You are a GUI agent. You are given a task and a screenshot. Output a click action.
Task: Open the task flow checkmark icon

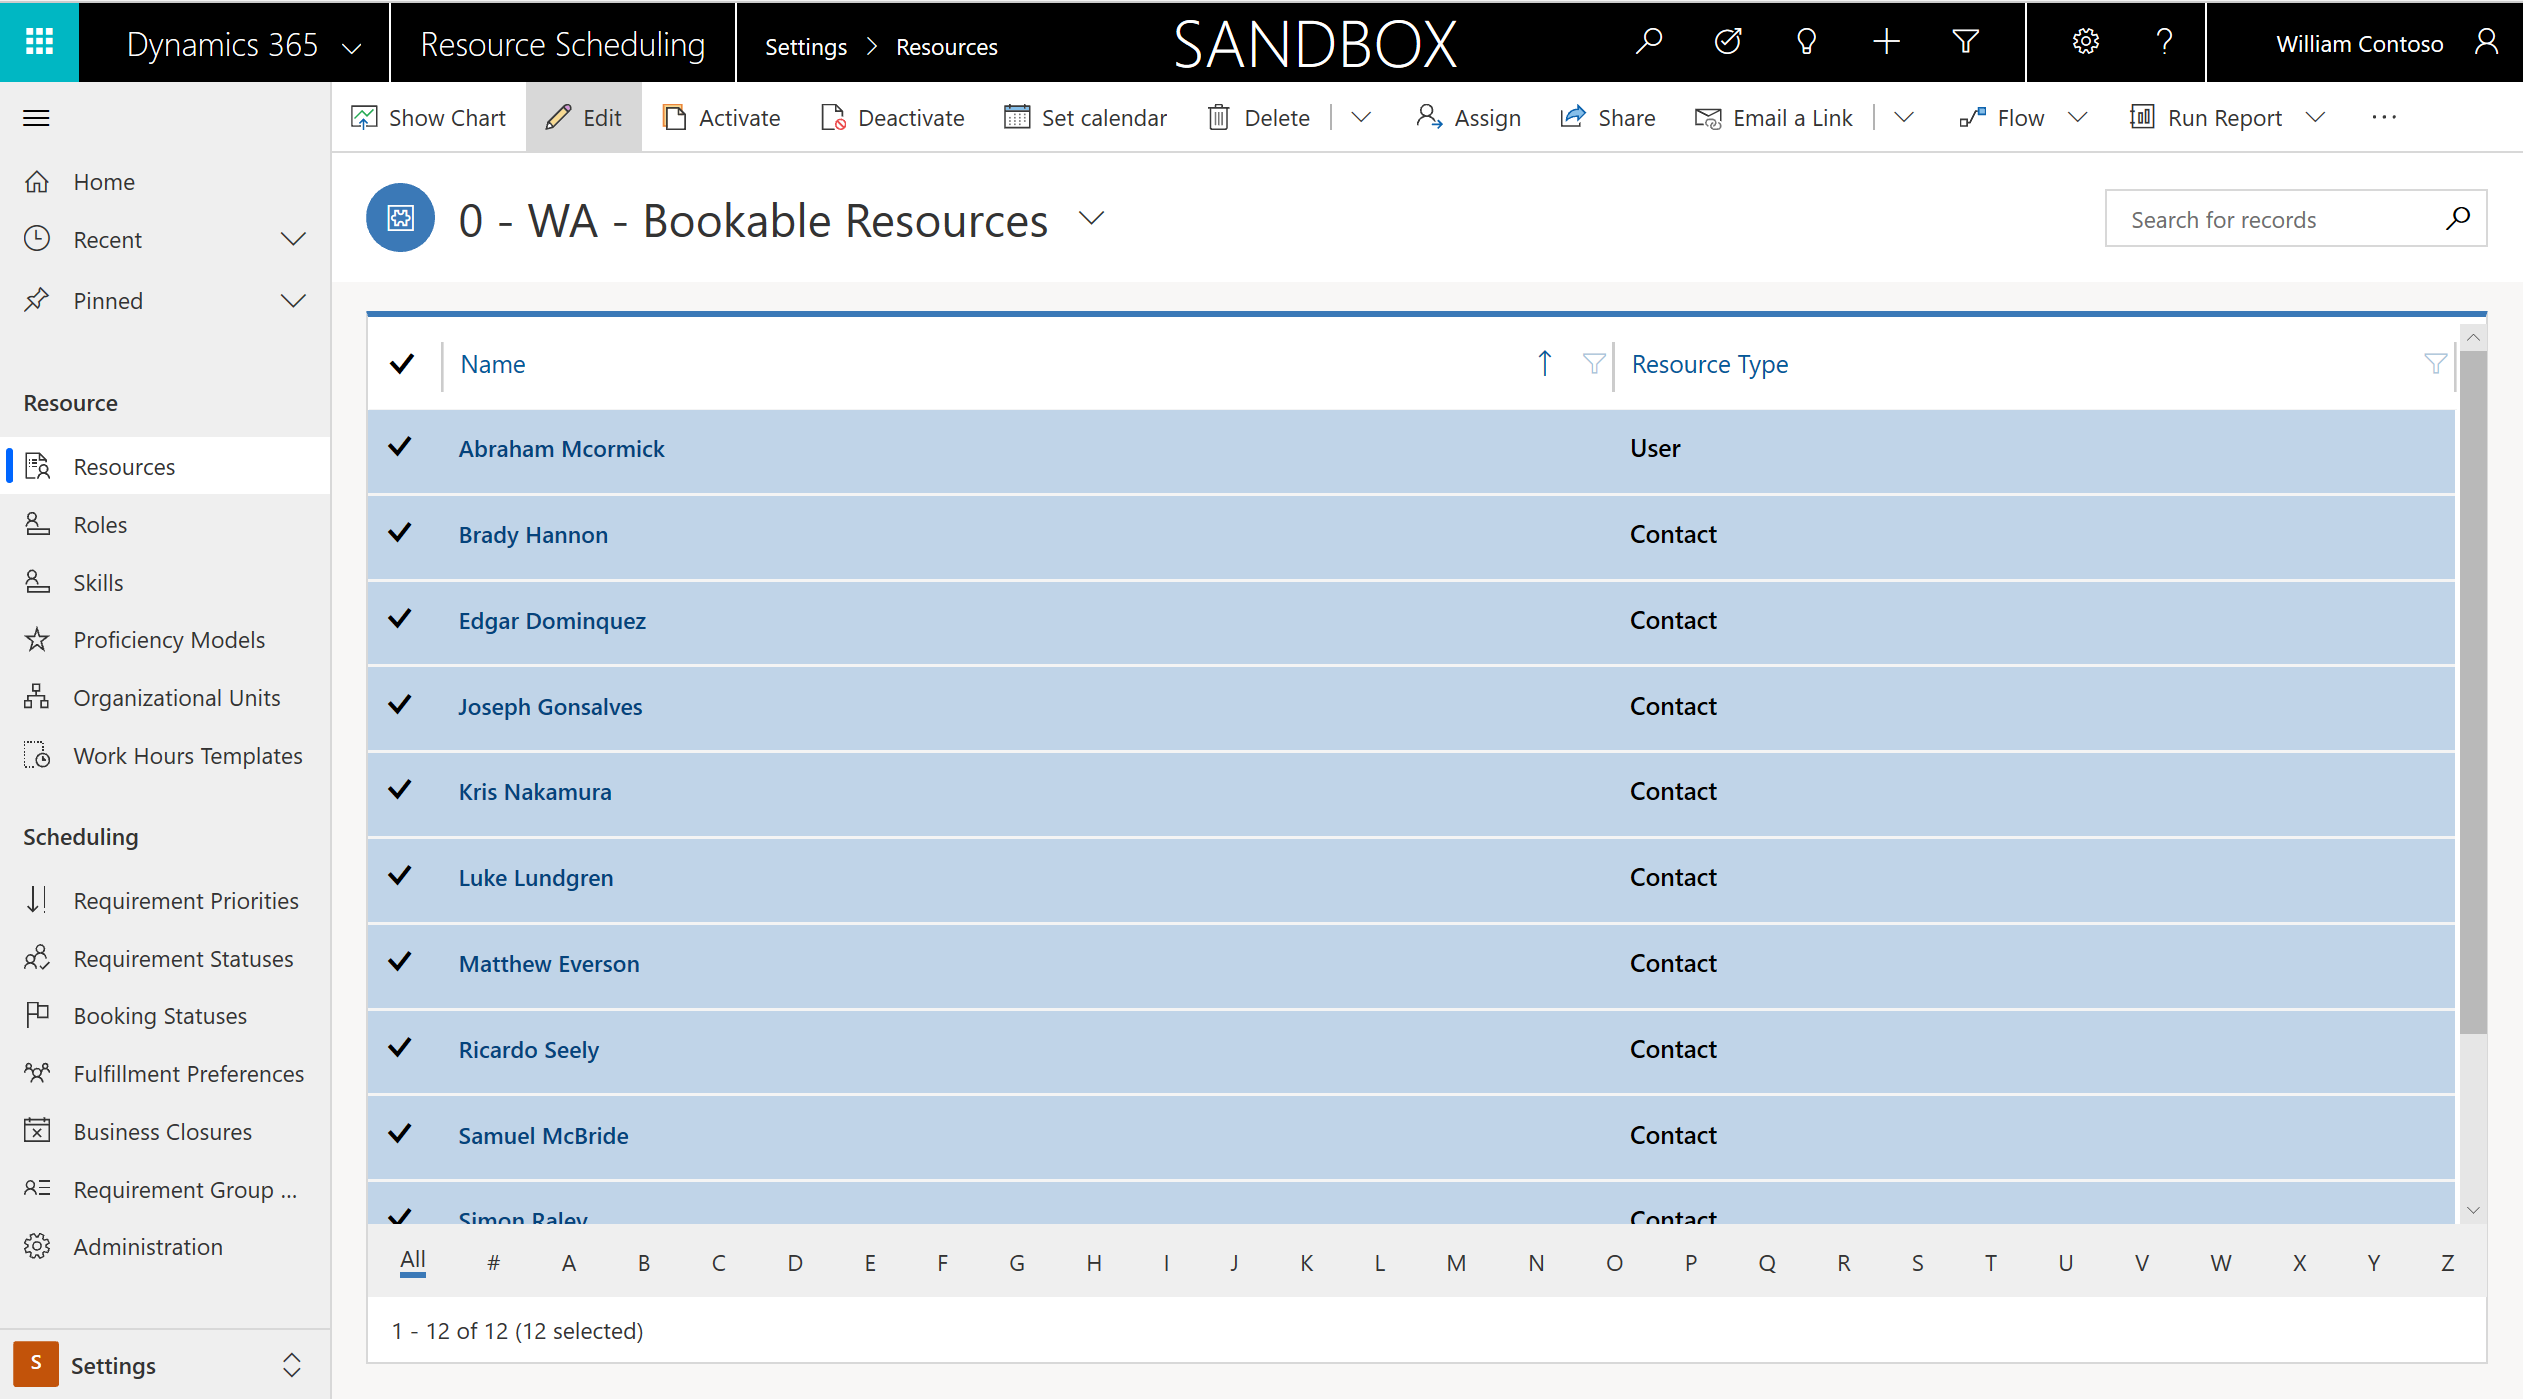click(1728, 42)
